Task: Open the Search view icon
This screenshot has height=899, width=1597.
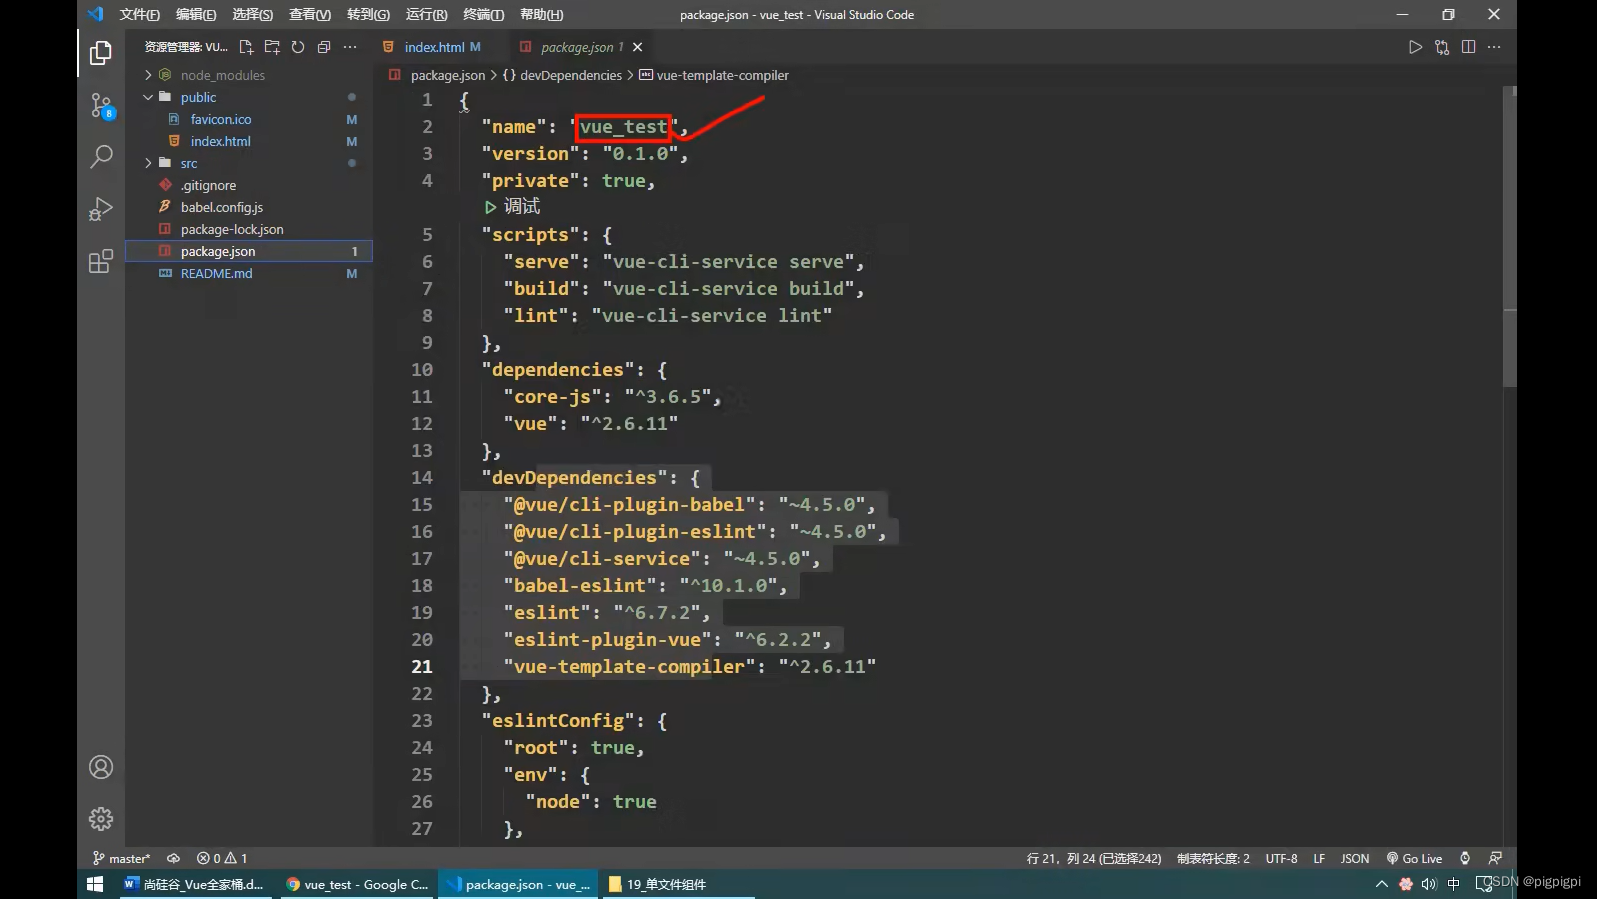Action: 101,157
